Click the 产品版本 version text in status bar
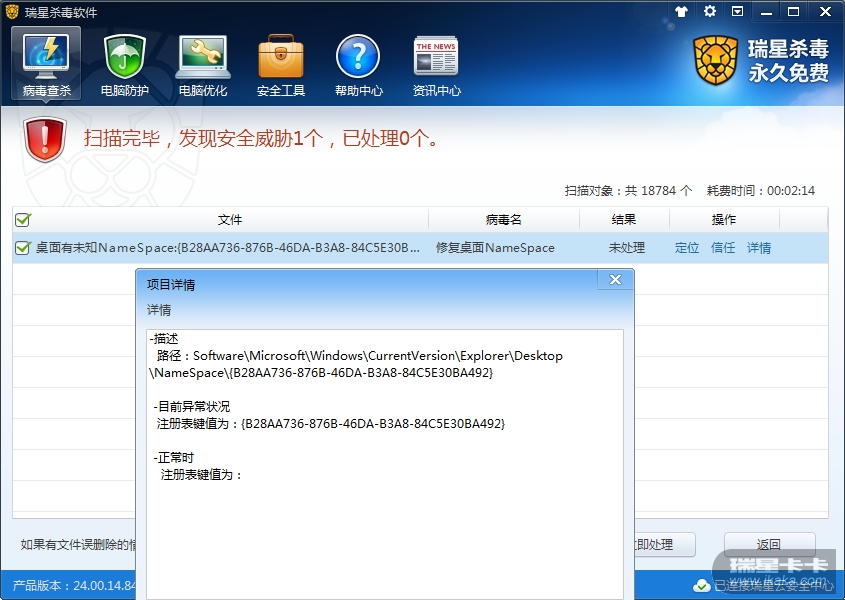Image resolution: width=845 pixels, height=600 pixels. point(74,585)
